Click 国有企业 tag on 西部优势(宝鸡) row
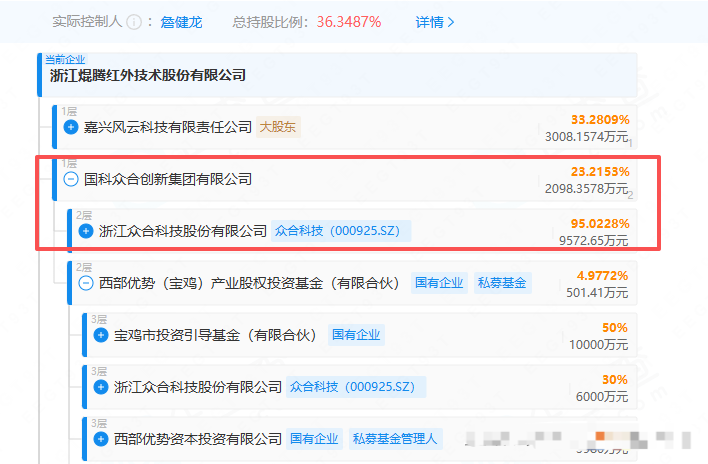This screenshot has width=708, height=464. [439, 283]
